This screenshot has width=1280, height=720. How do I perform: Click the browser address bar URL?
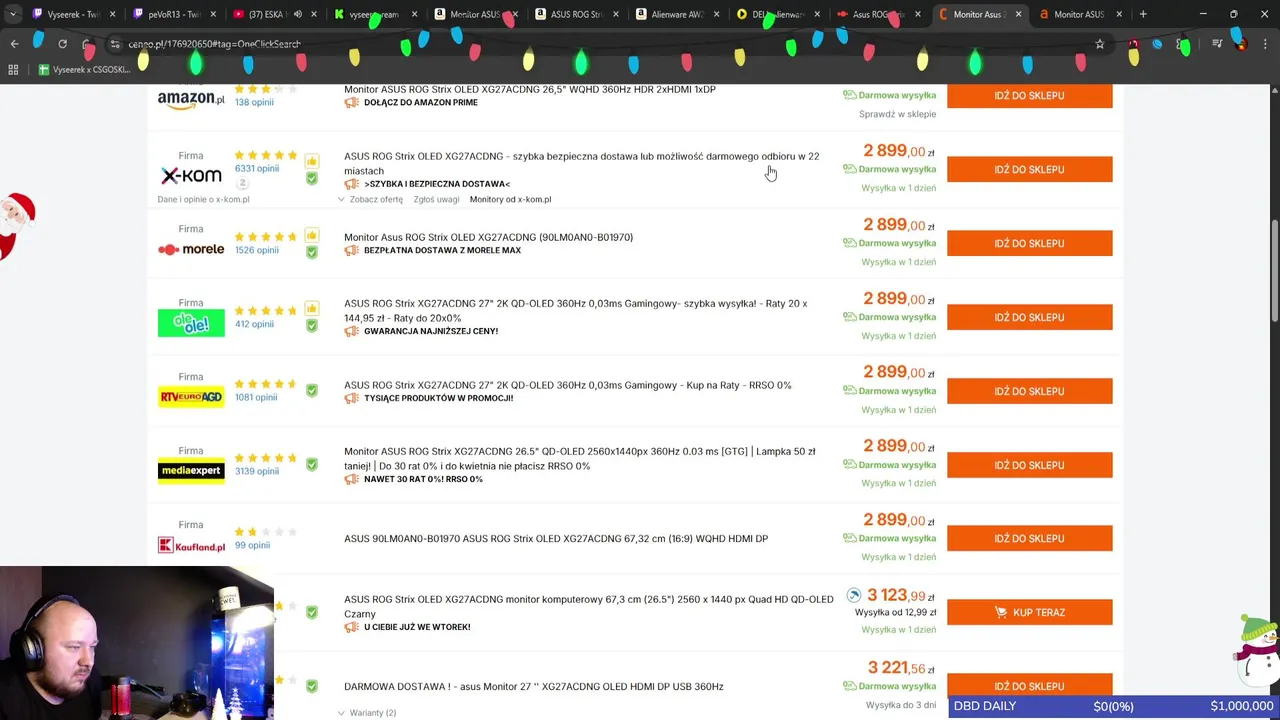(214, 44)
